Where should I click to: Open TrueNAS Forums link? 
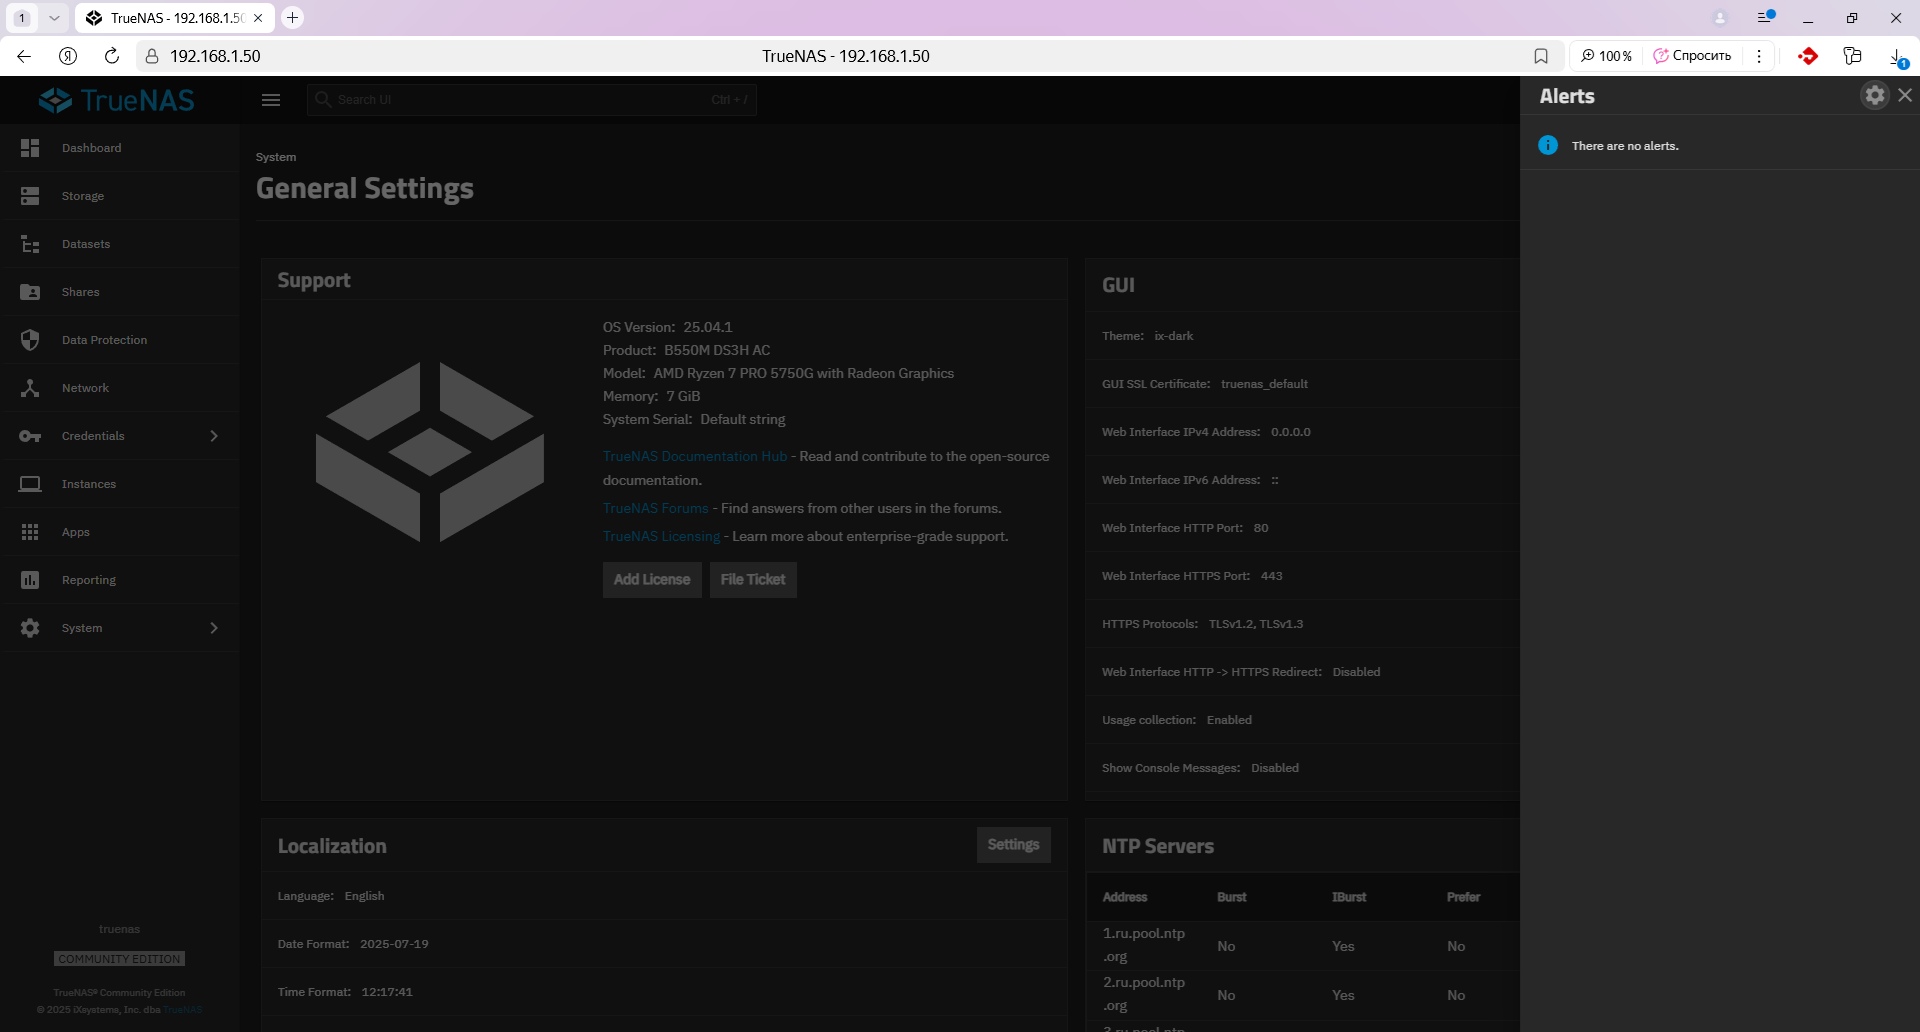click(655, 508)
